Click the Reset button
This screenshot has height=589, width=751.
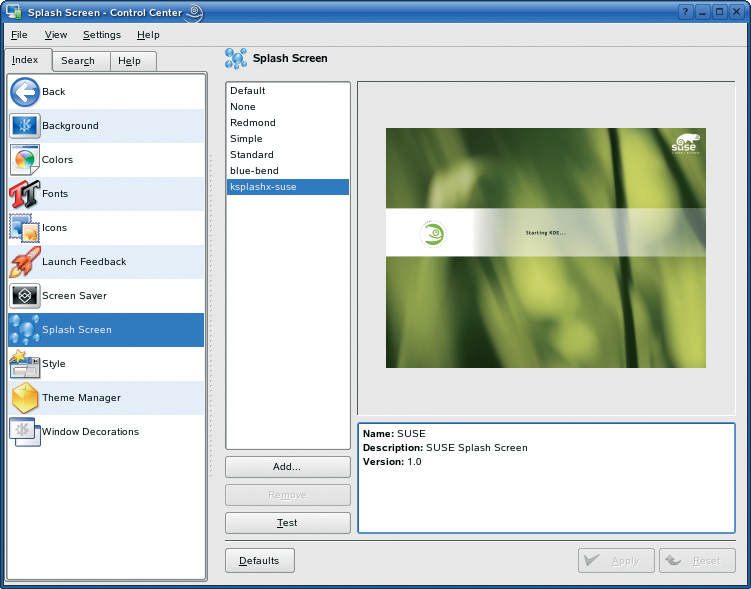click(x=697, y=561)
